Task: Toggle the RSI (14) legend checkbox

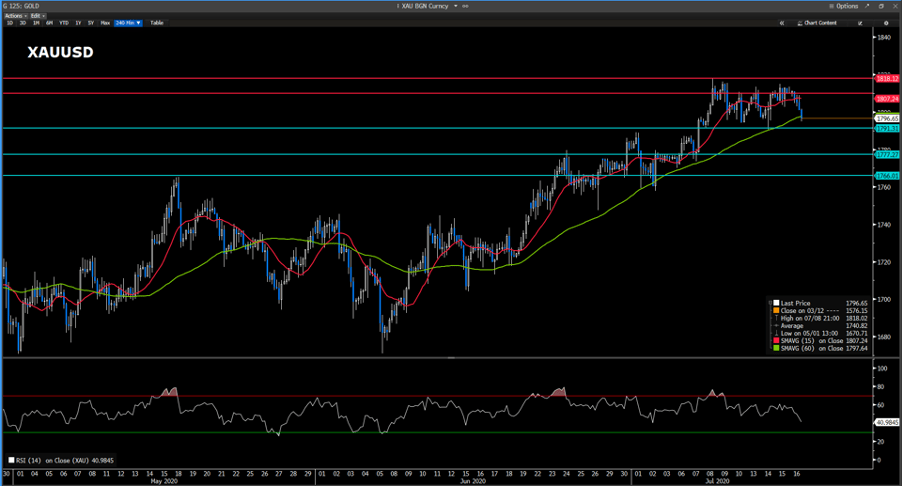Action: pos(11,460)
